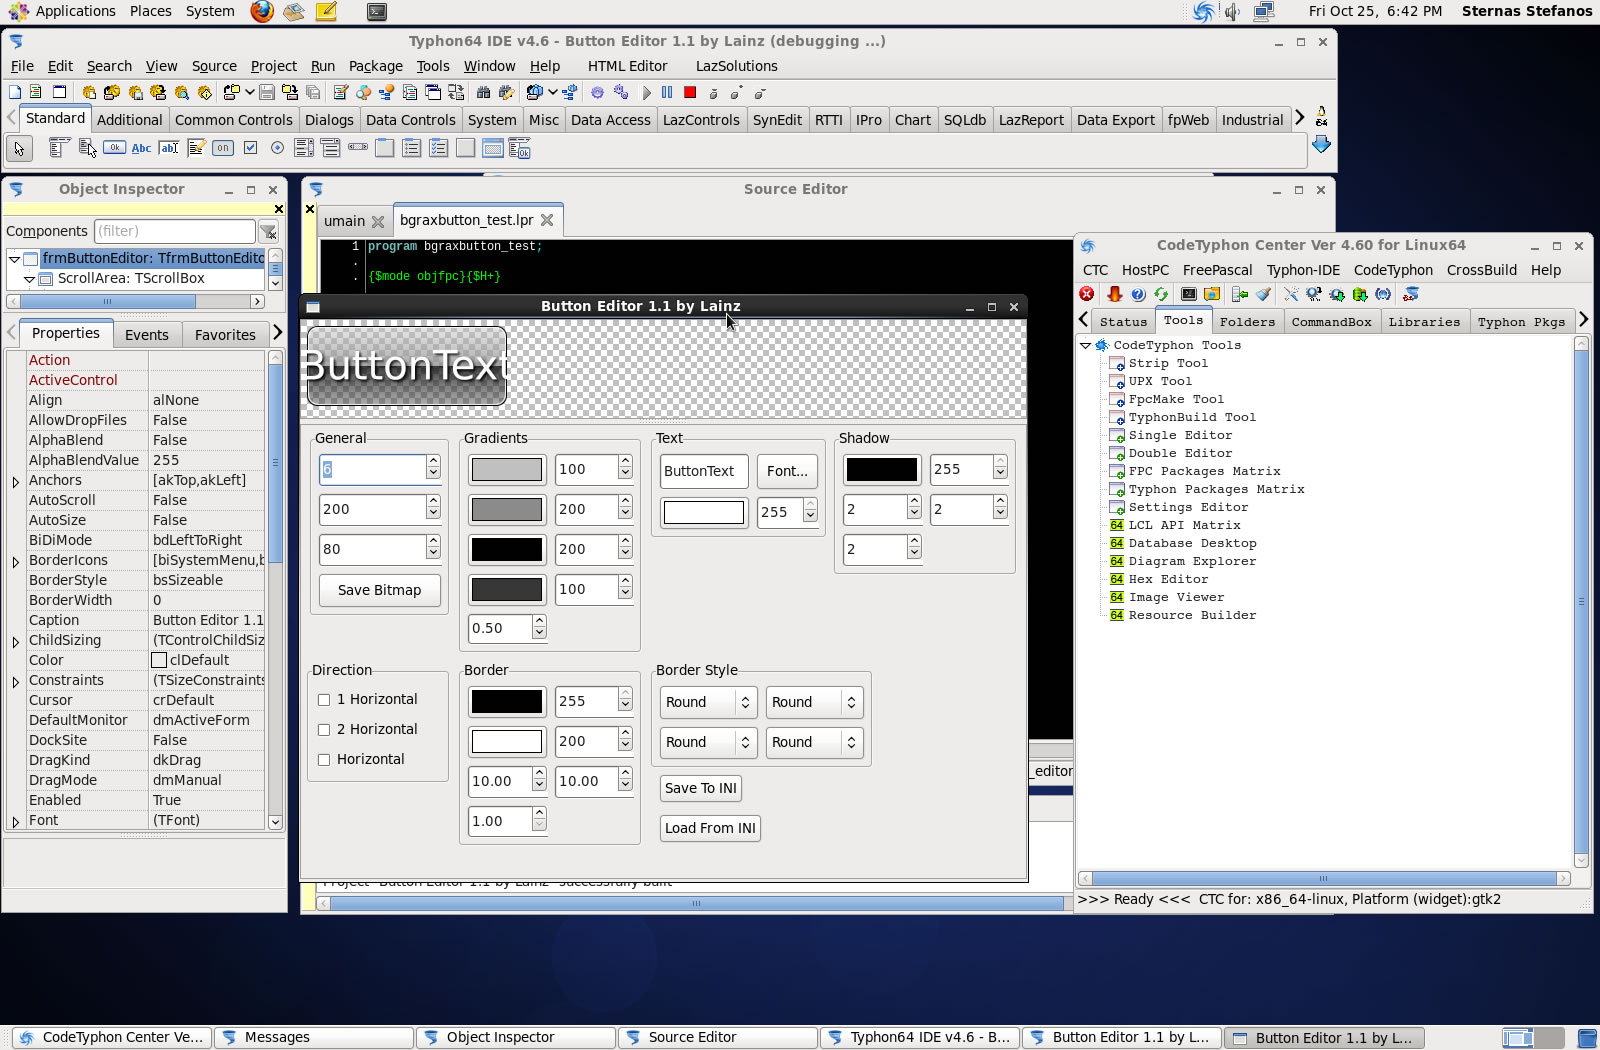Open the bottom-right Round combo in Border Style

pos(812,742)
